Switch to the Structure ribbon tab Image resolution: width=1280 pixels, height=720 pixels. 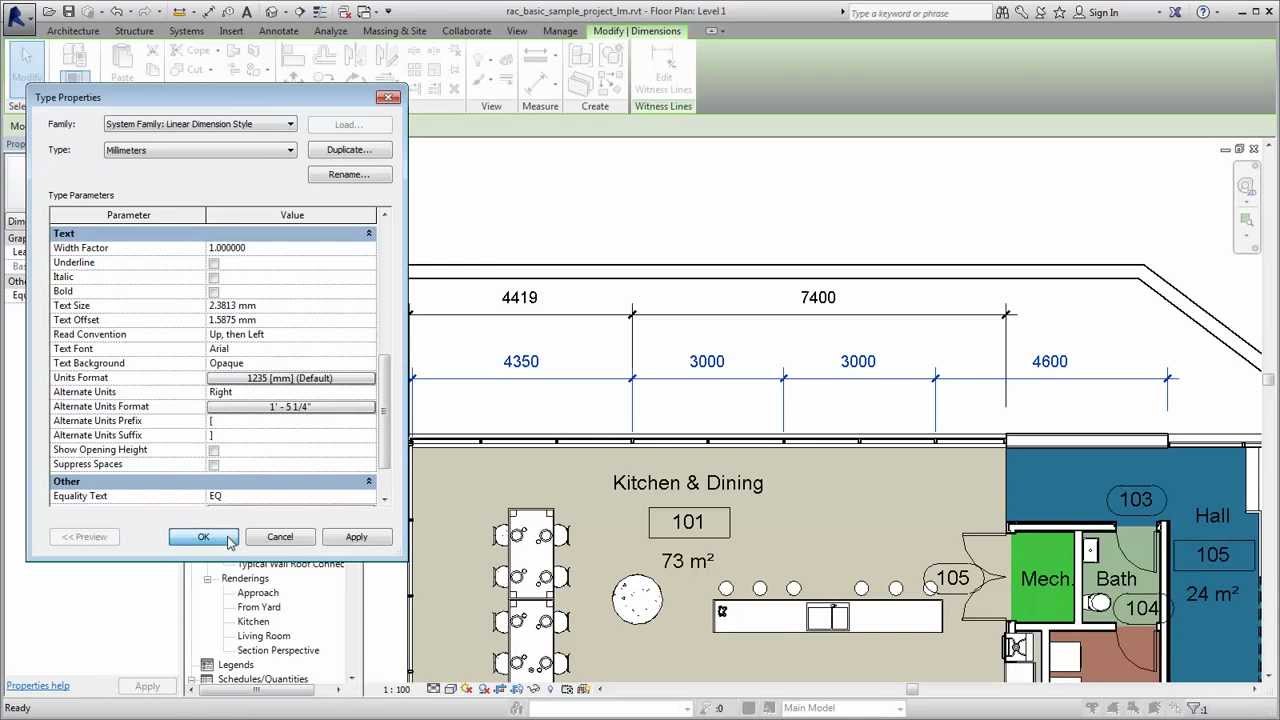coord(134,31)
